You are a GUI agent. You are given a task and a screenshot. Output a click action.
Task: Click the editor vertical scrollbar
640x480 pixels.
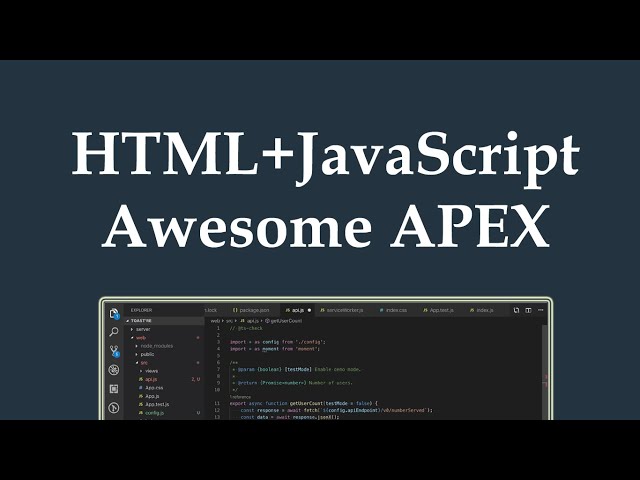point(544,371)
